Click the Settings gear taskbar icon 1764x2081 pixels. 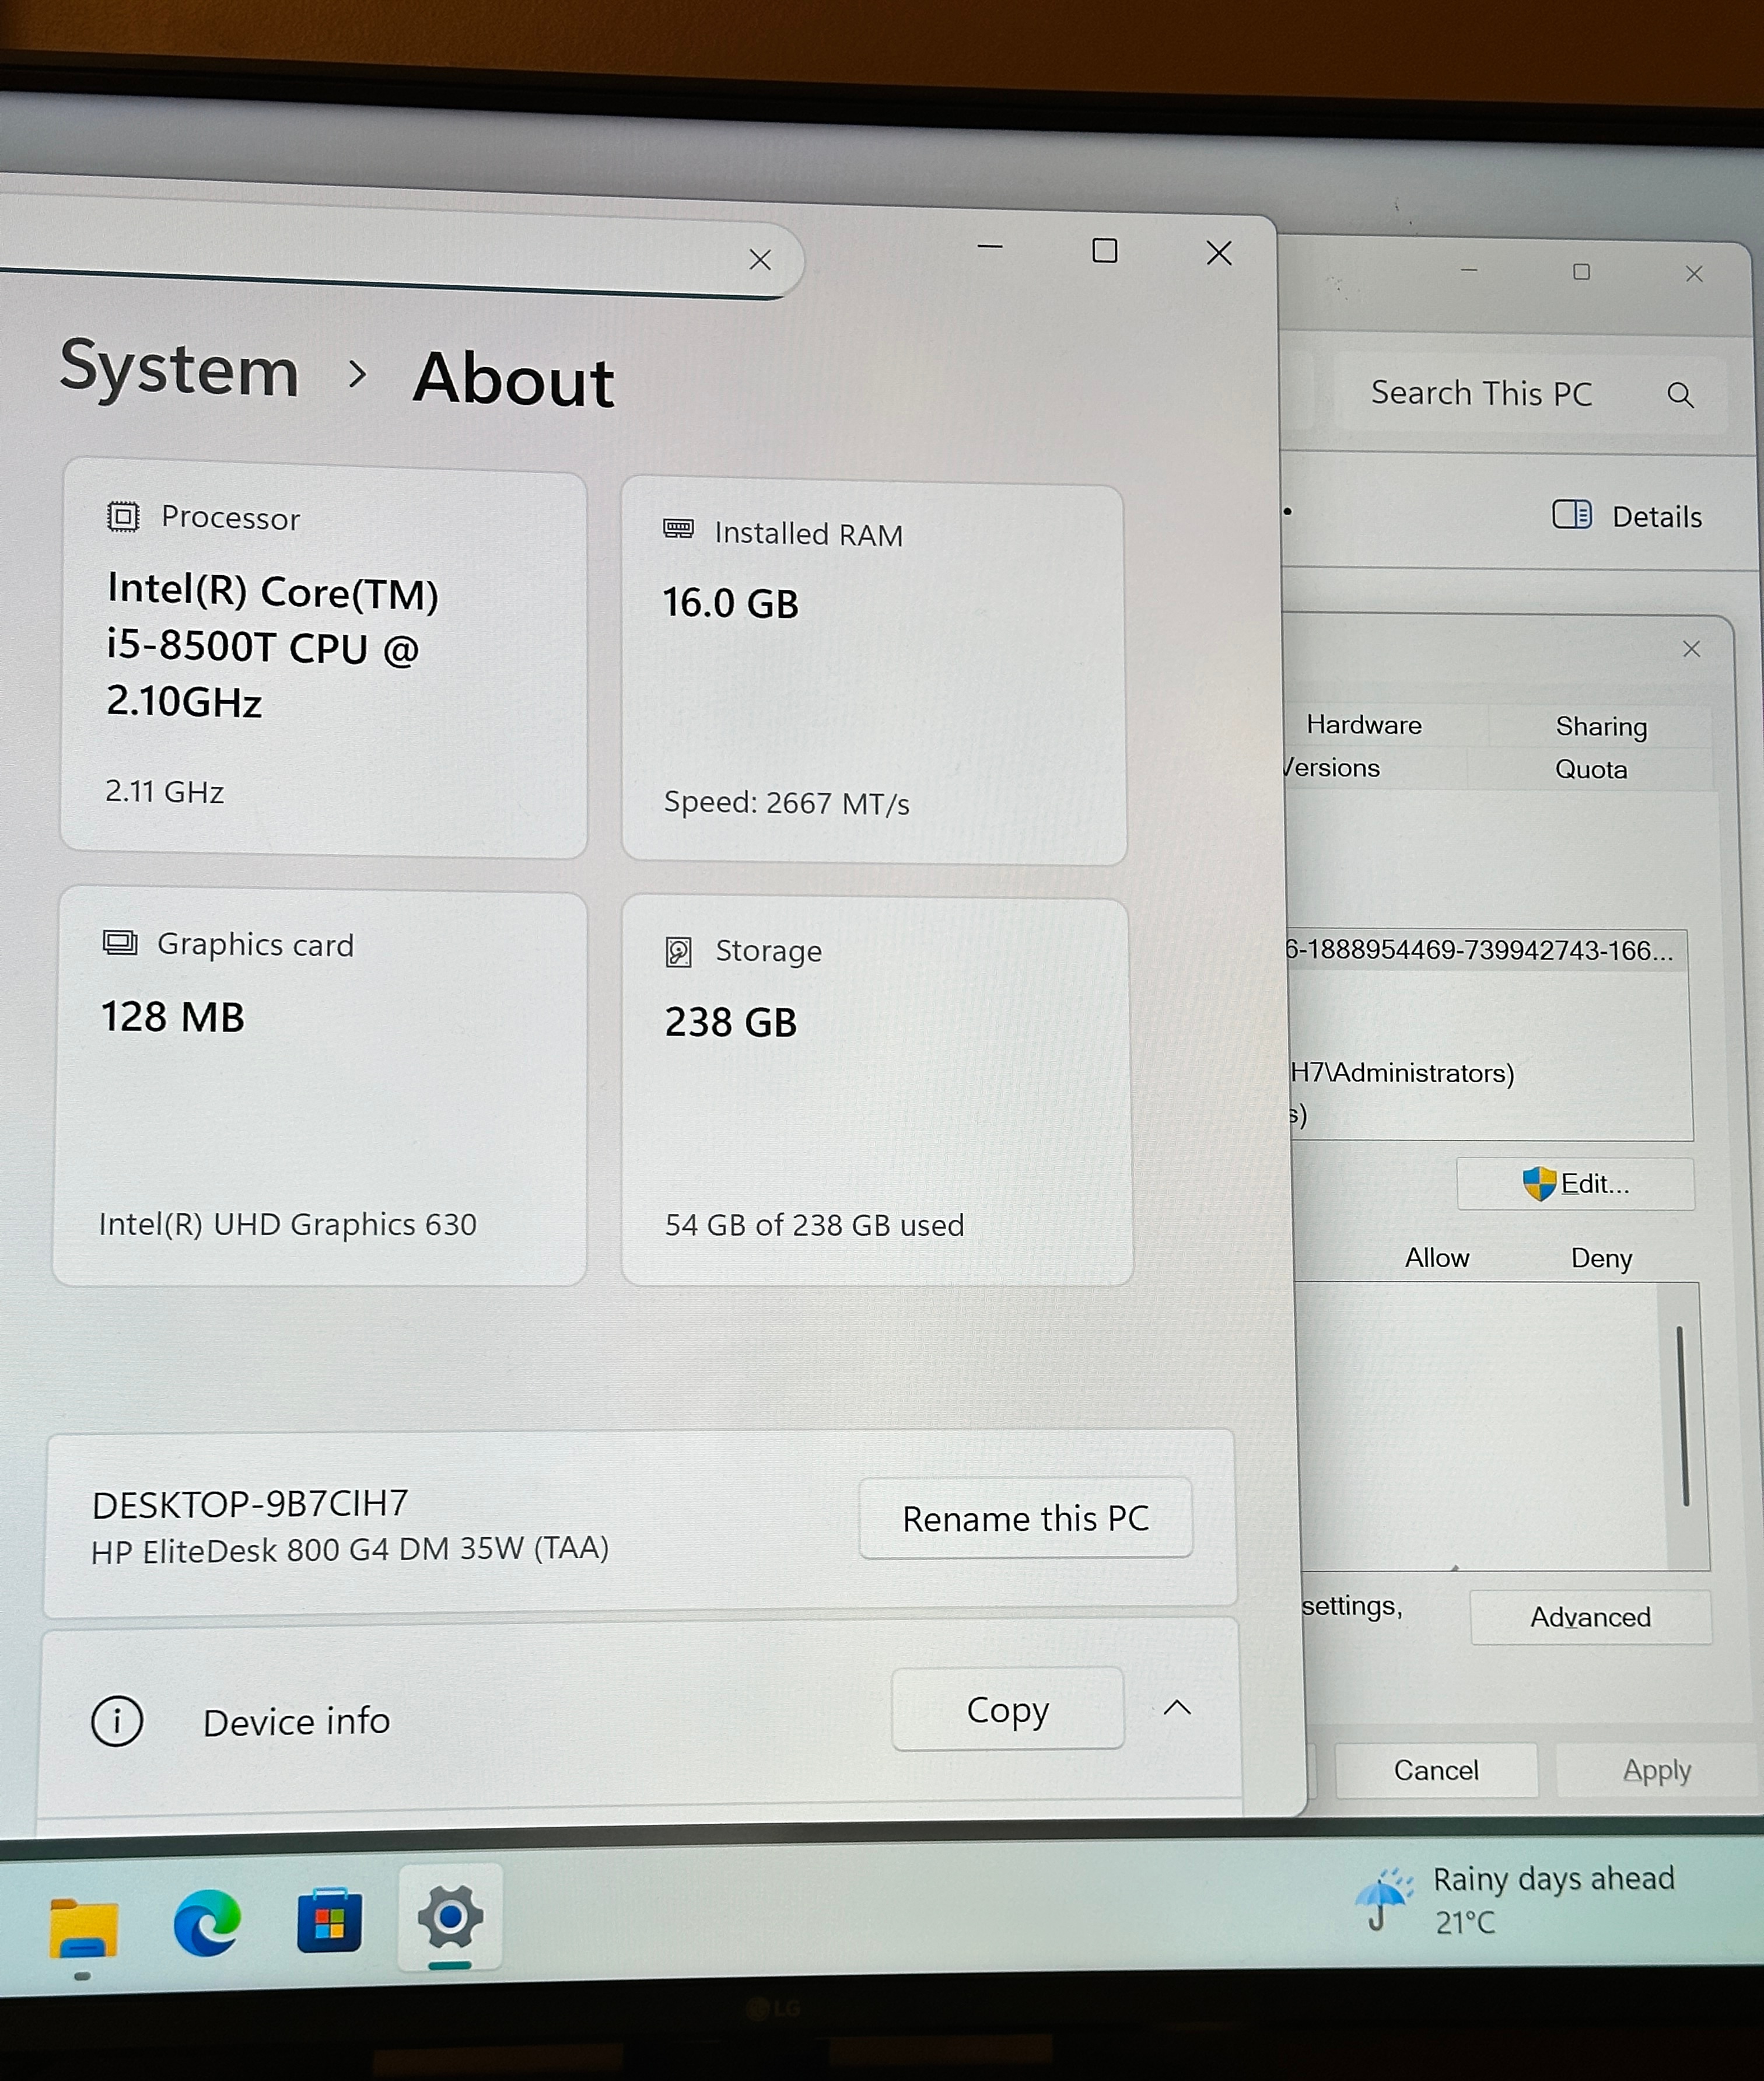pyautogui.click(x=450, y=1916)
